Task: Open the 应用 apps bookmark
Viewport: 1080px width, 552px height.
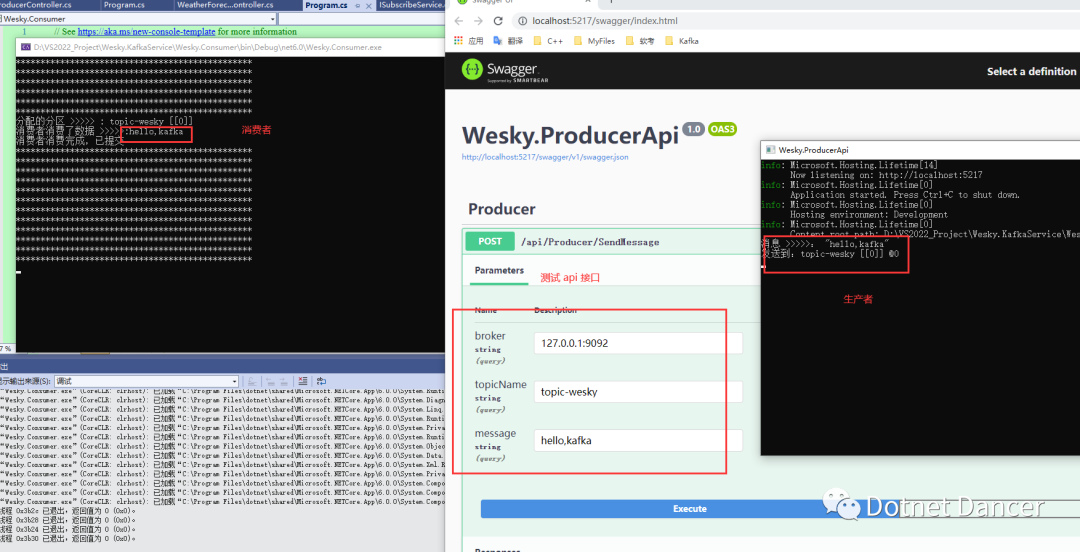Action: click(468, 41)
